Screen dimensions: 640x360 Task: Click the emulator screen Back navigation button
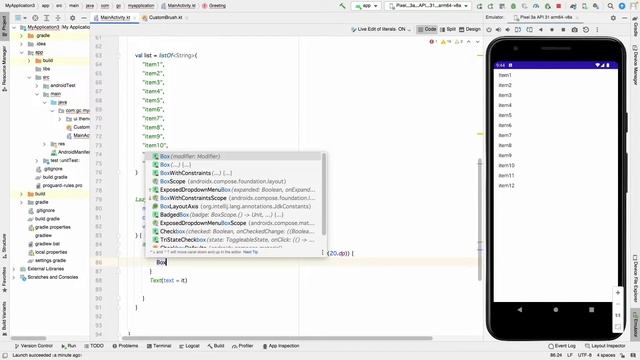520,310
